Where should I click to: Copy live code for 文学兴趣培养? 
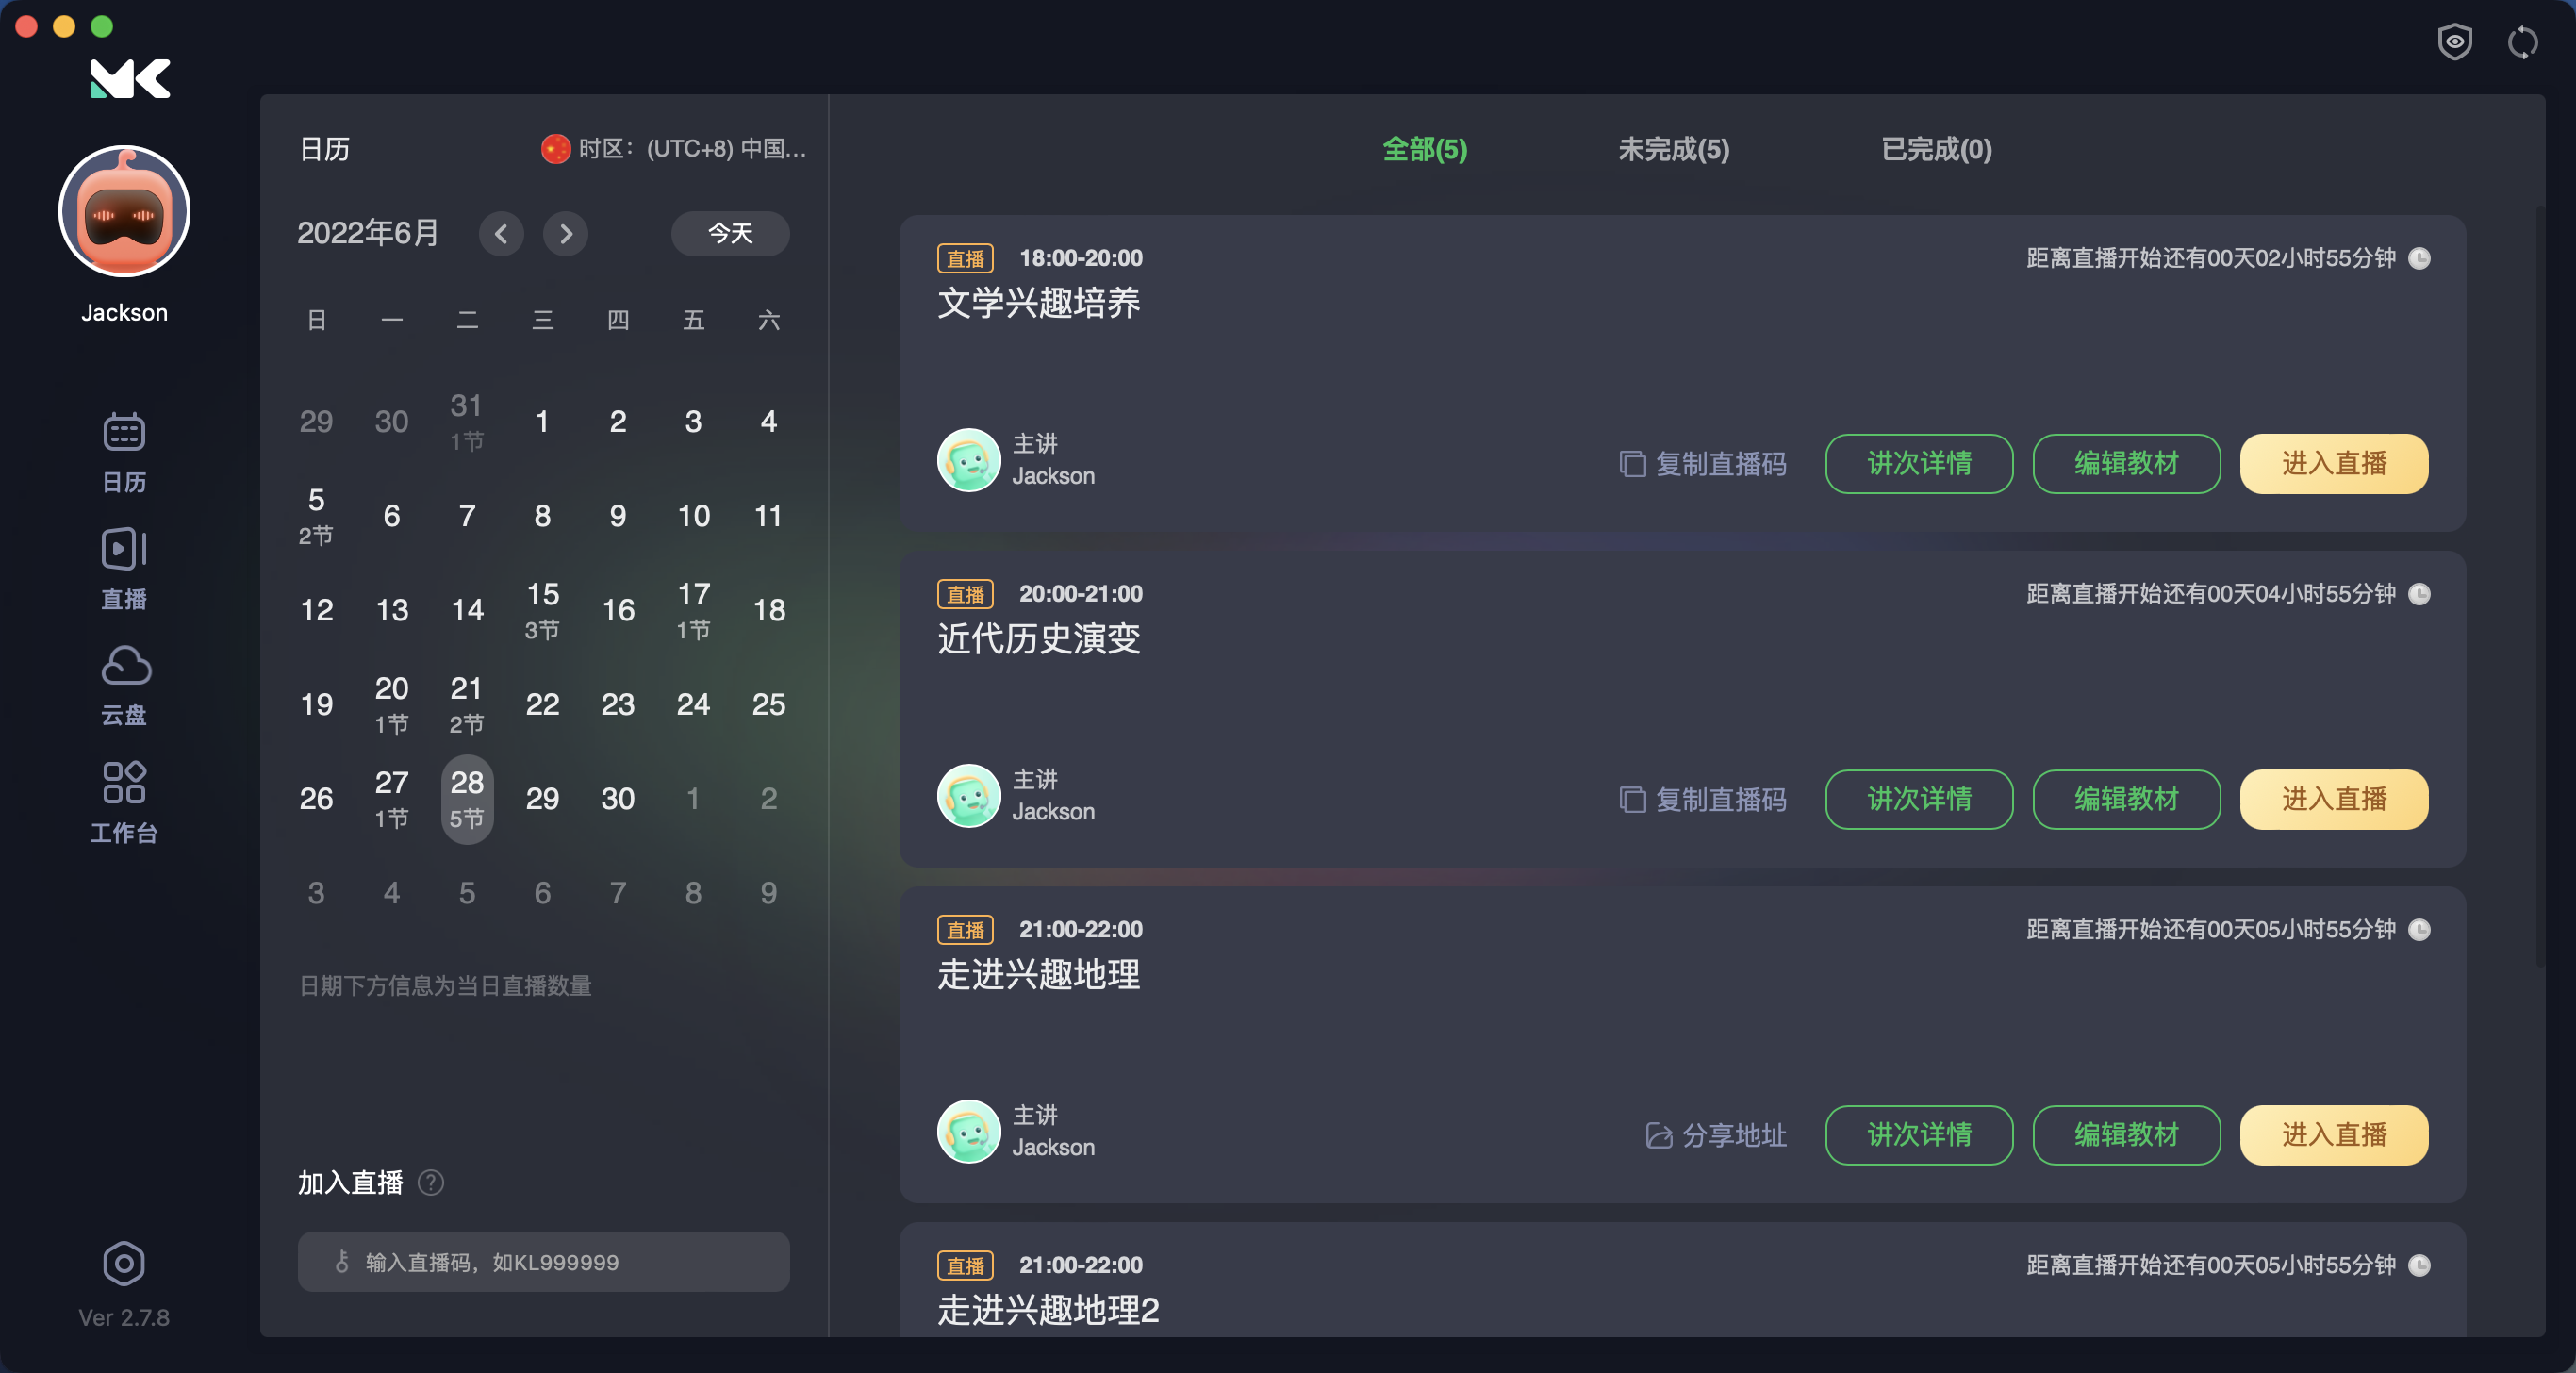pyautogui.click(x=1702, y=464)
